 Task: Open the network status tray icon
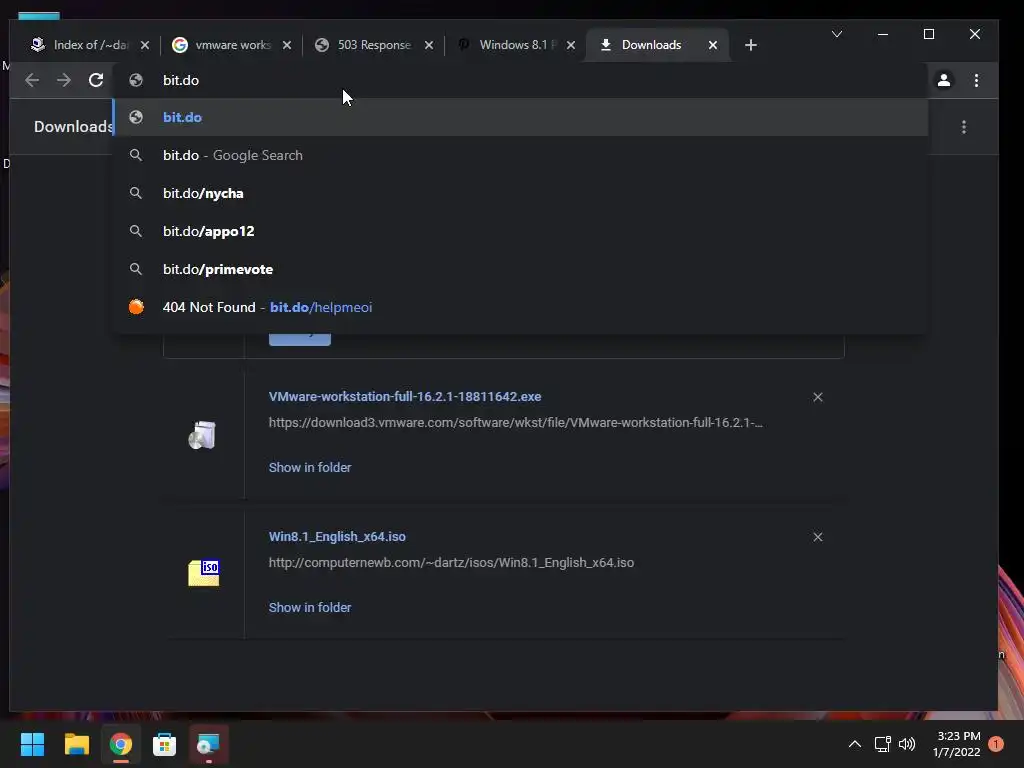click(x=882, y=744)
